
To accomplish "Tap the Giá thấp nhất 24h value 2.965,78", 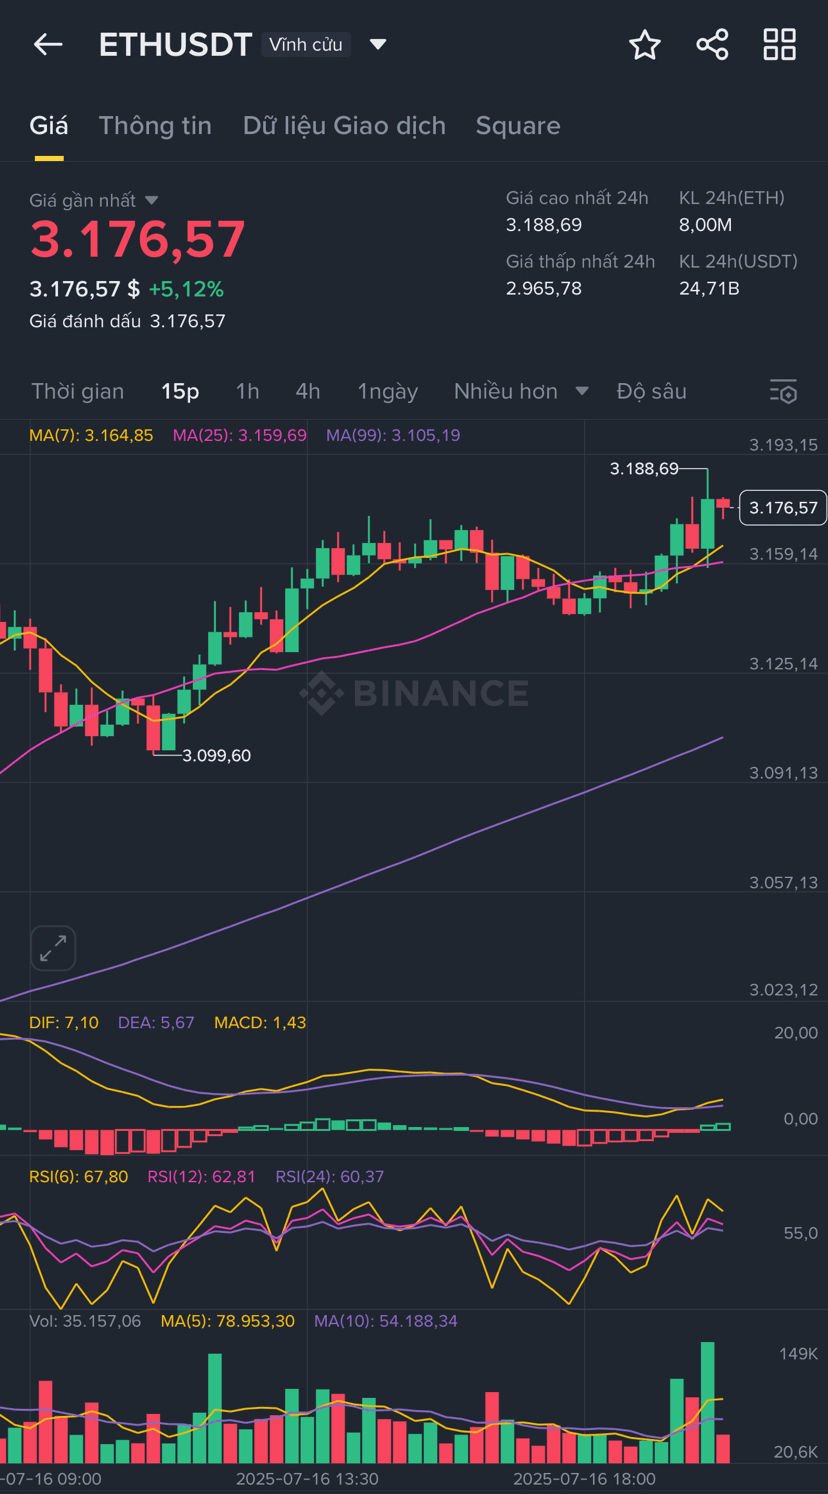I will [543, 288].
